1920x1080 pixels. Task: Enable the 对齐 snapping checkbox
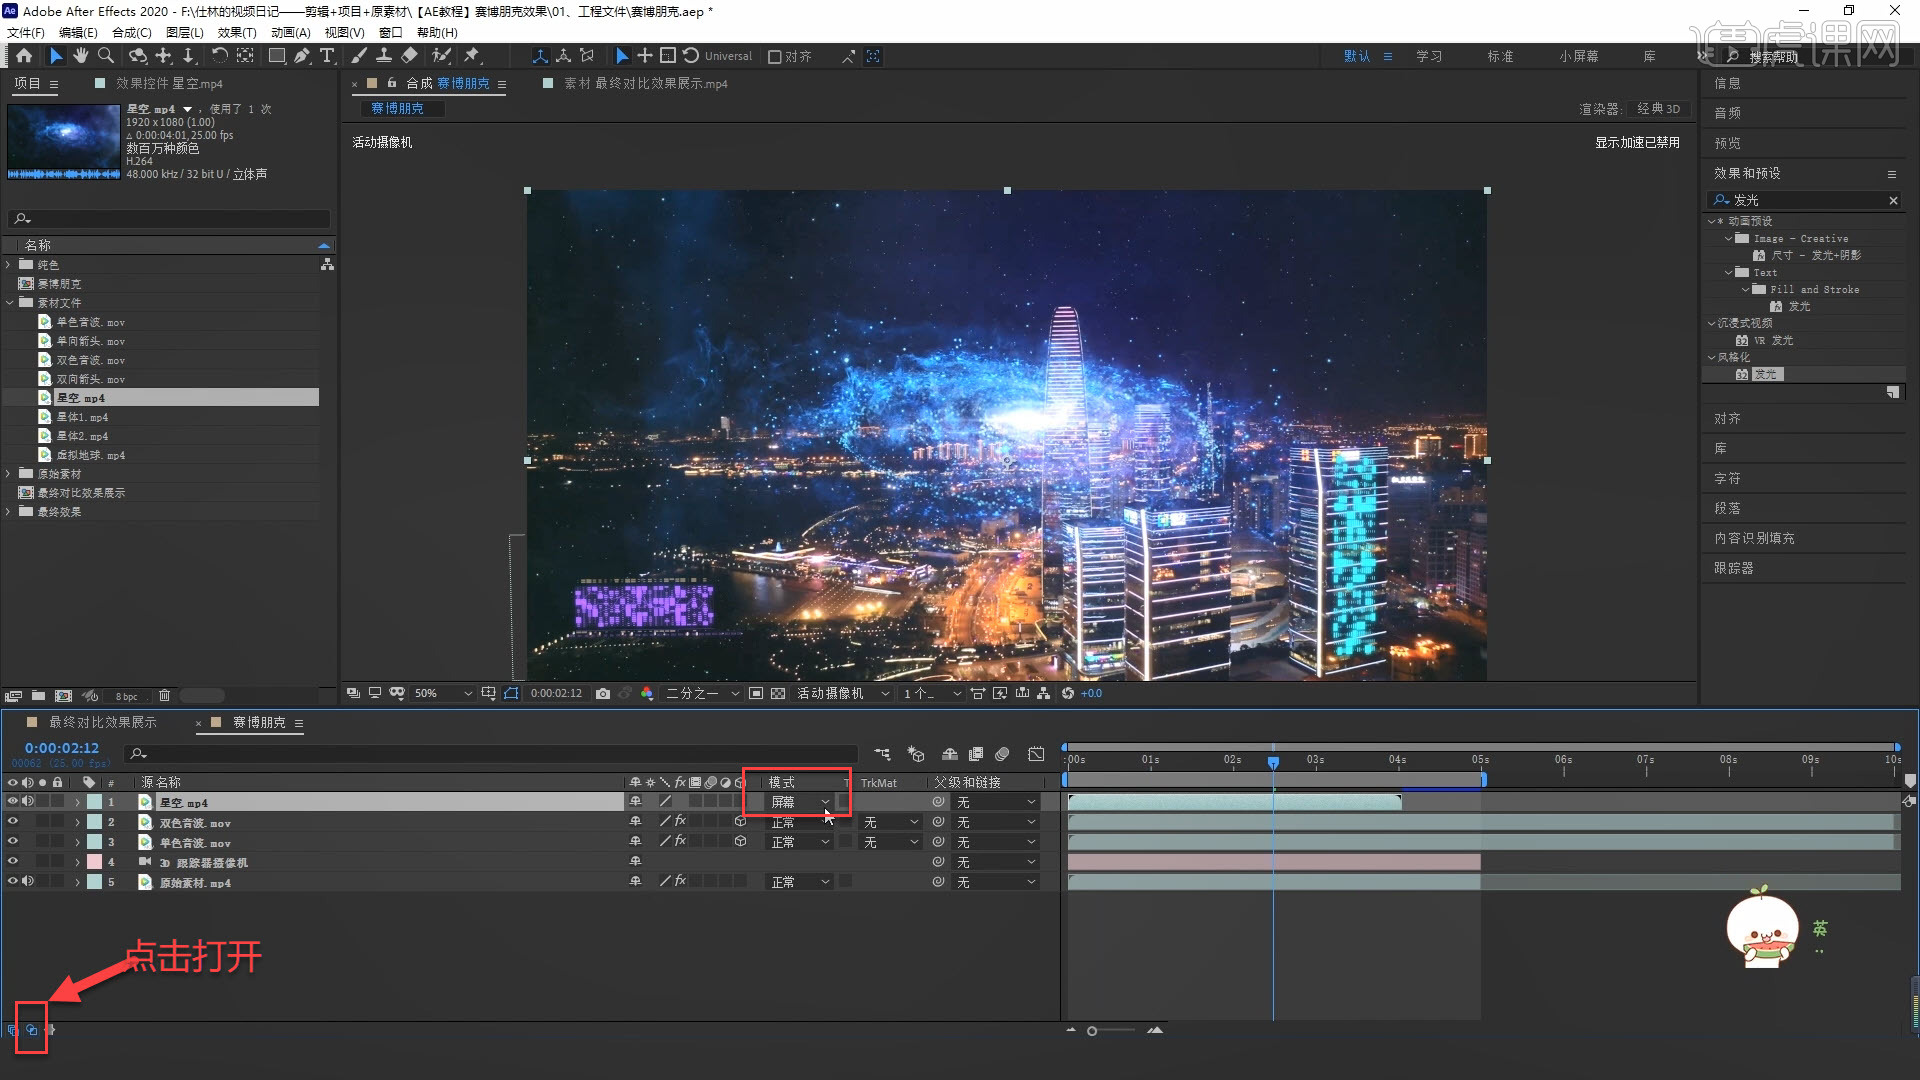click(774, 57)
